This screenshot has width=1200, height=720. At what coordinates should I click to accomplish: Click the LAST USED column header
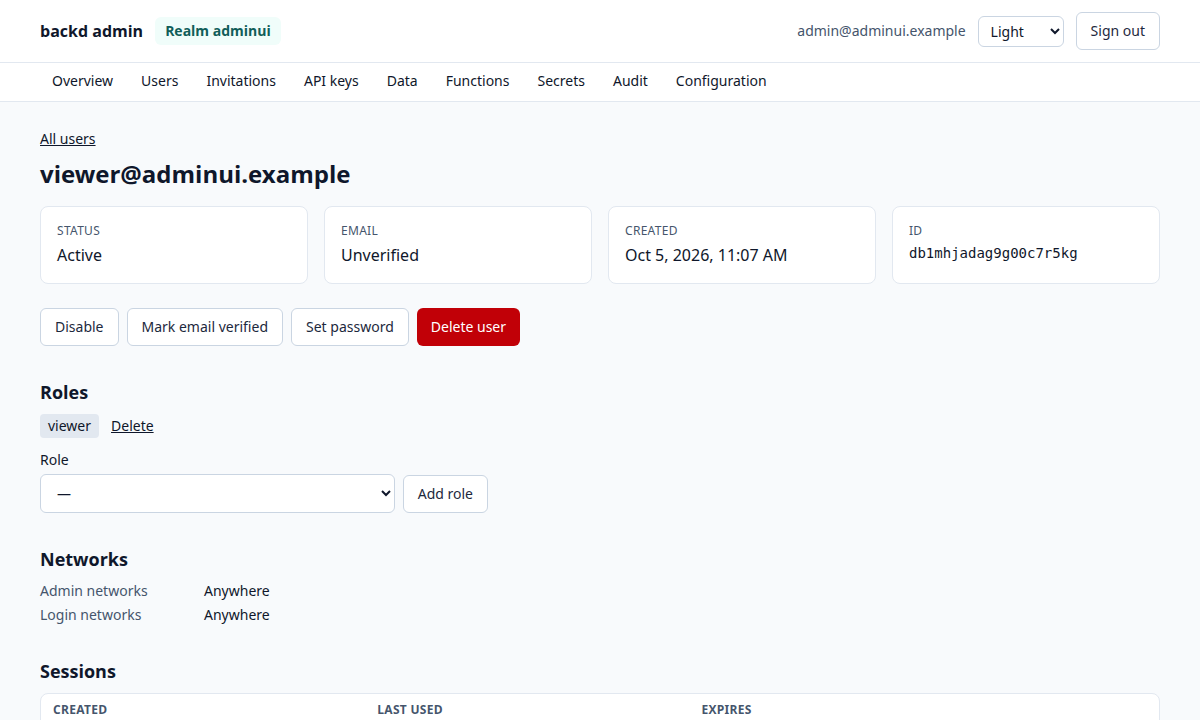pyautogui.click(x=410, y=710)
